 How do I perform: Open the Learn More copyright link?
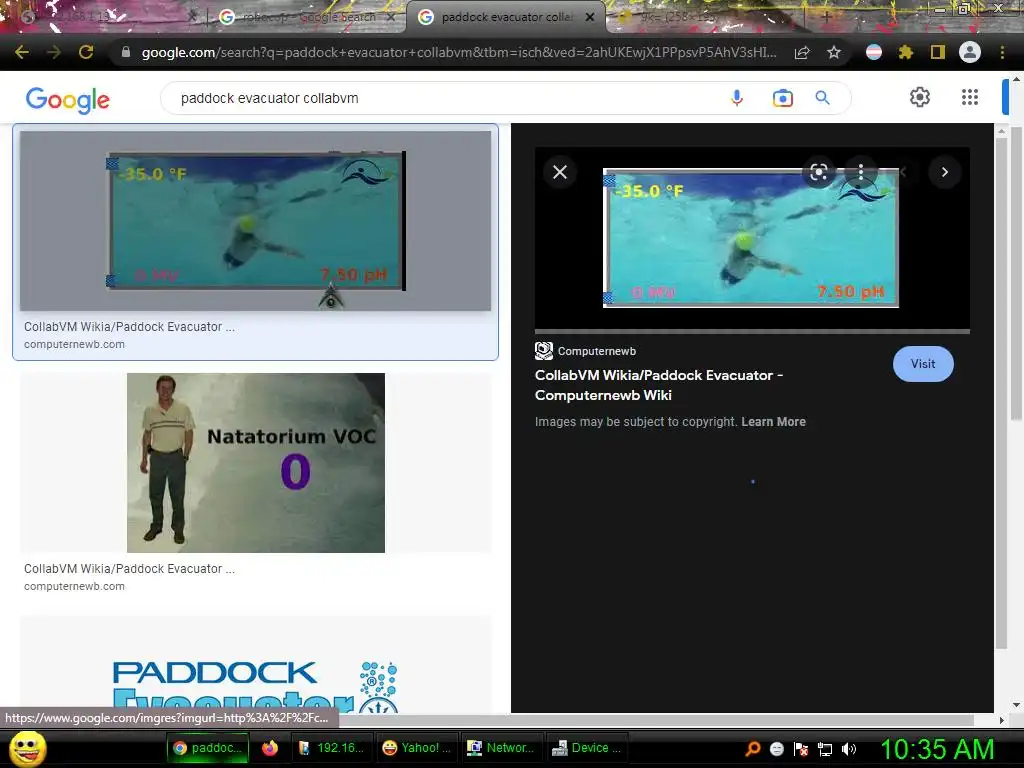[773, 422]
